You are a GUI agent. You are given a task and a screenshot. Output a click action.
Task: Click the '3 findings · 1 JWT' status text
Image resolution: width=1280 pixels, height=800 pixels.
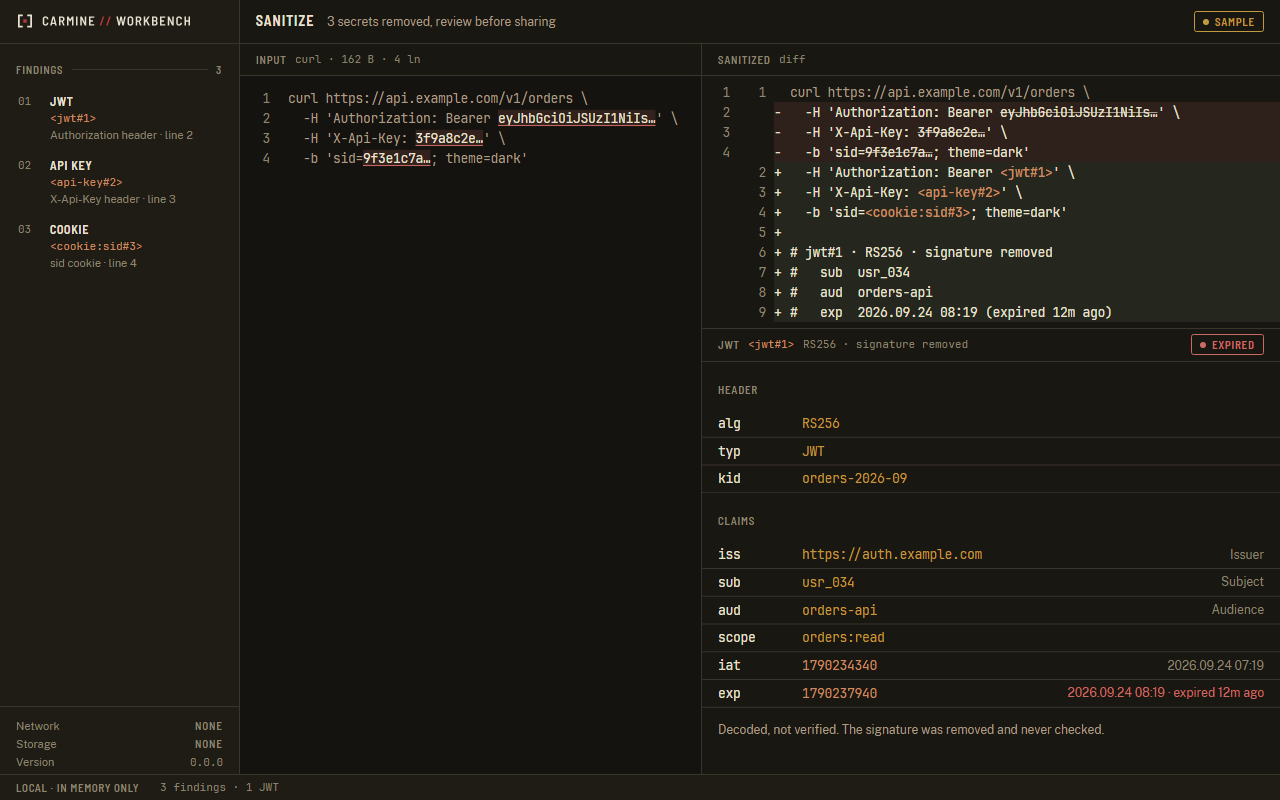219,788
